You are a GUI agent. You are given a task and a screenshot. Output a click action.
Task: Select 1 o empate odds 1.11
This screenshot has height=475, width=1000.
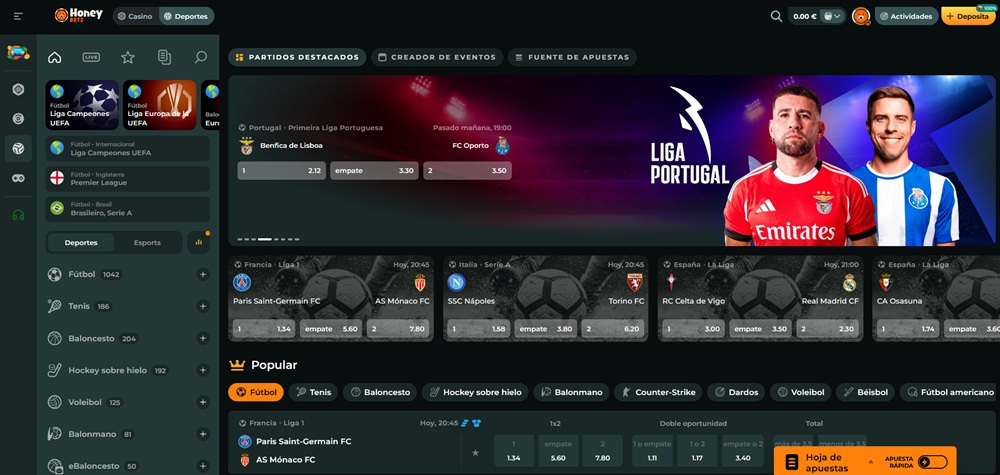(x=652, y=451)
